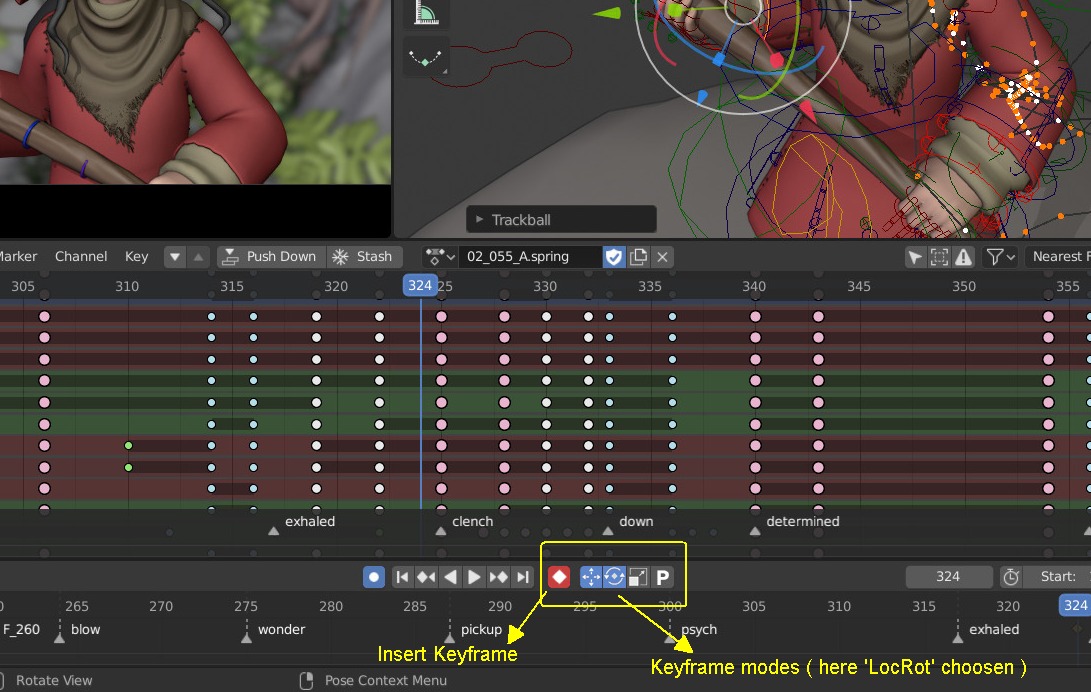
Task: Toggle the Rotation keyframe mode icon
Action: coord(614,577)
